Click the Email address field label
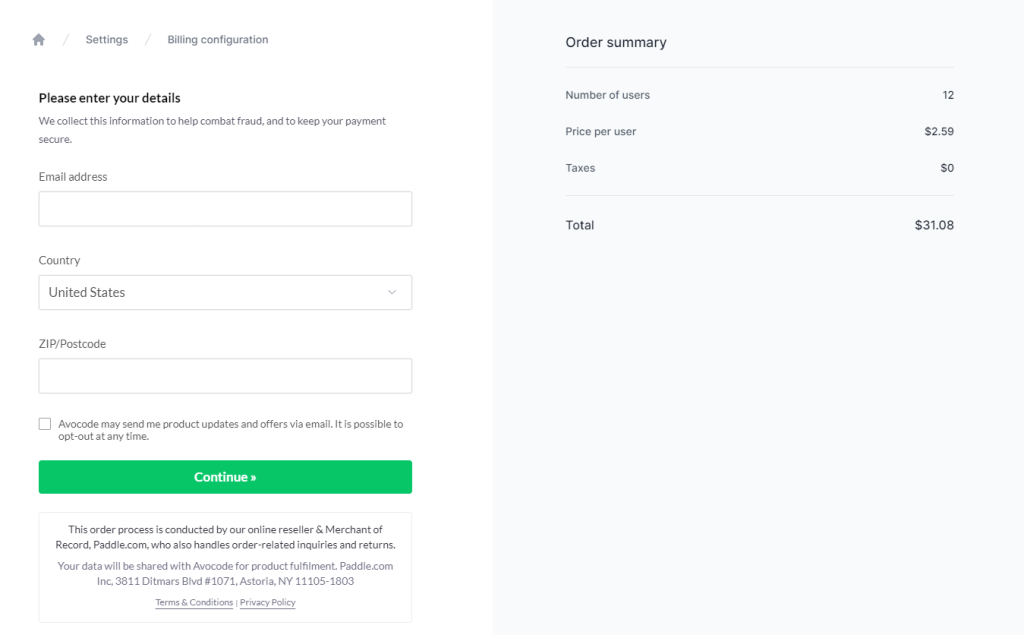 click(73, 177)
